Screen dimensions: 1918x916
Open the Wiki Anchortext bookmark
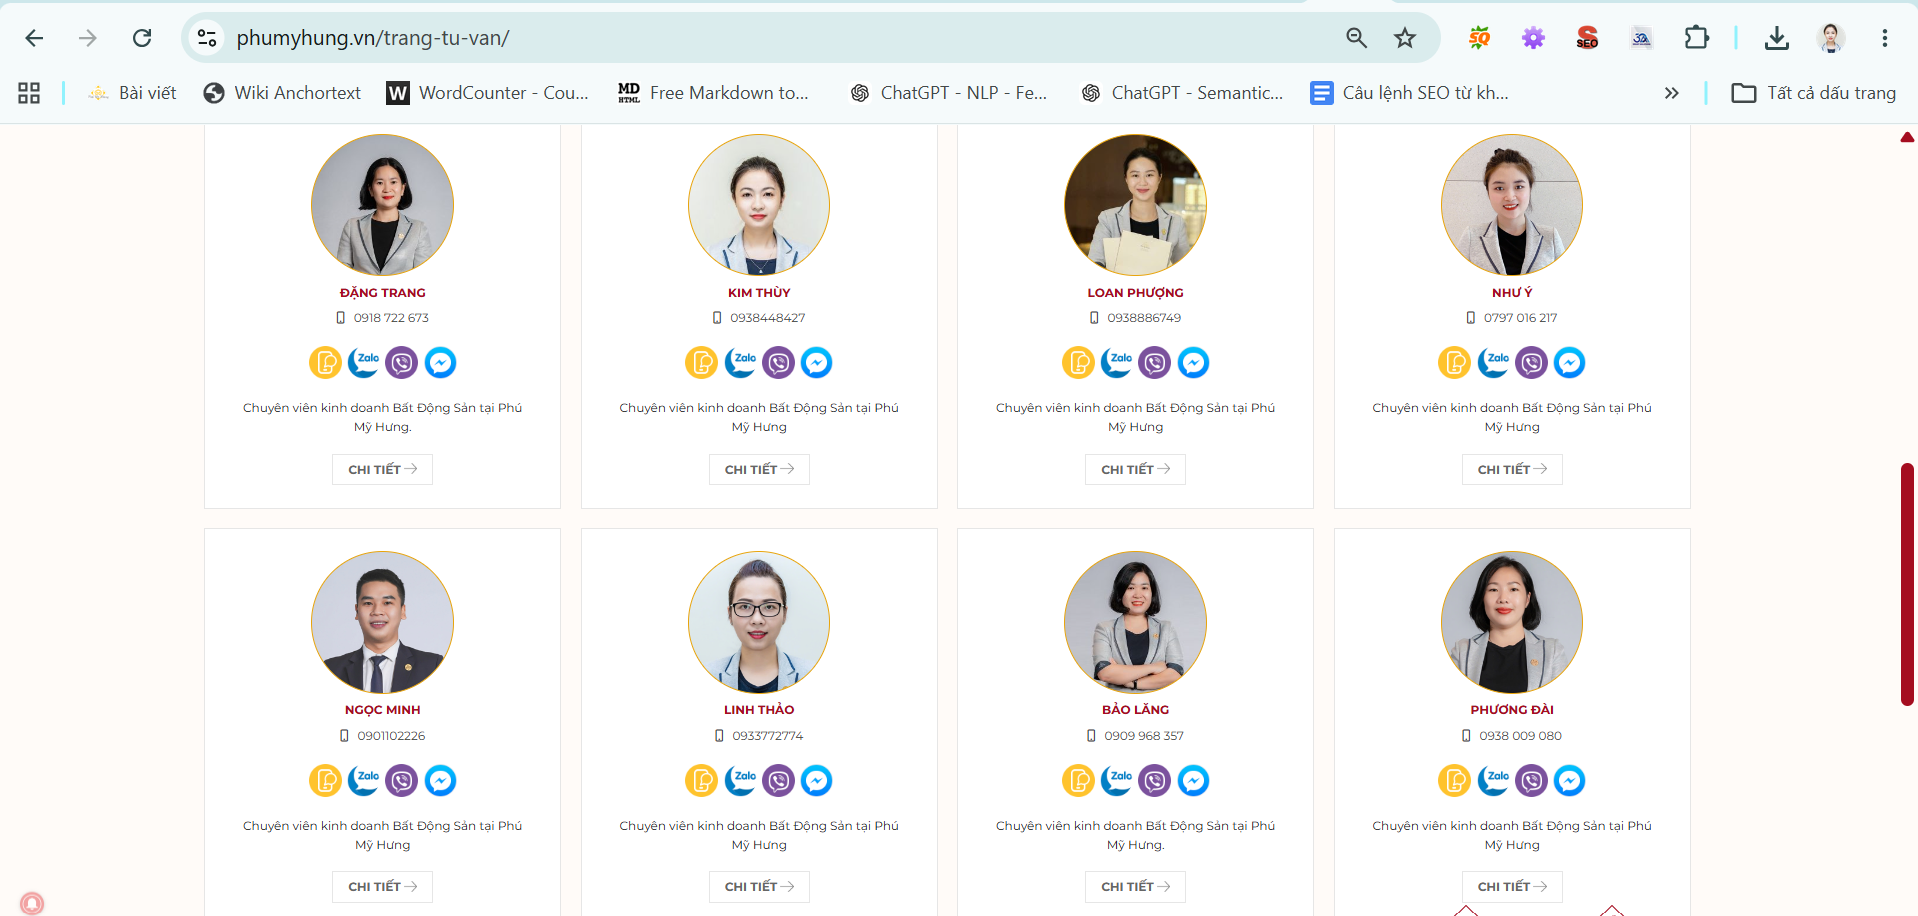click(x=282, y=93)
